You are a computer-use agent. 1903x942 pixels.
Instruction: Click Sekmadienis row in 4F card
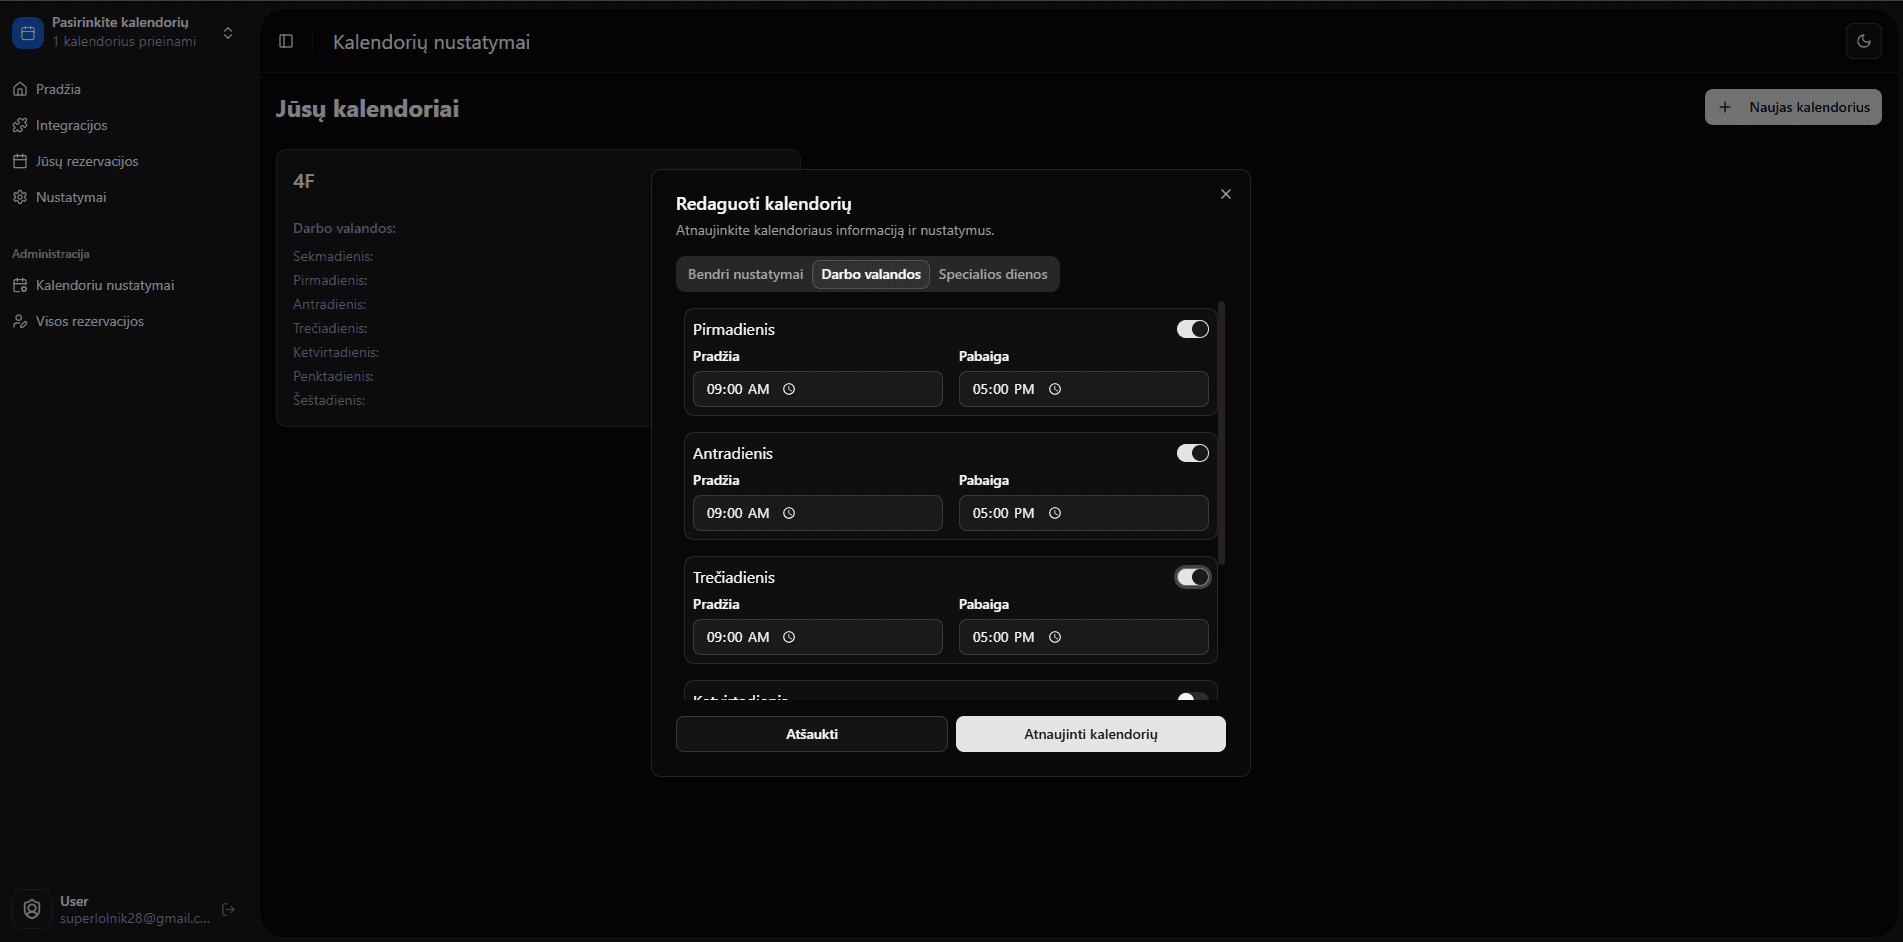tap(333, 256)
